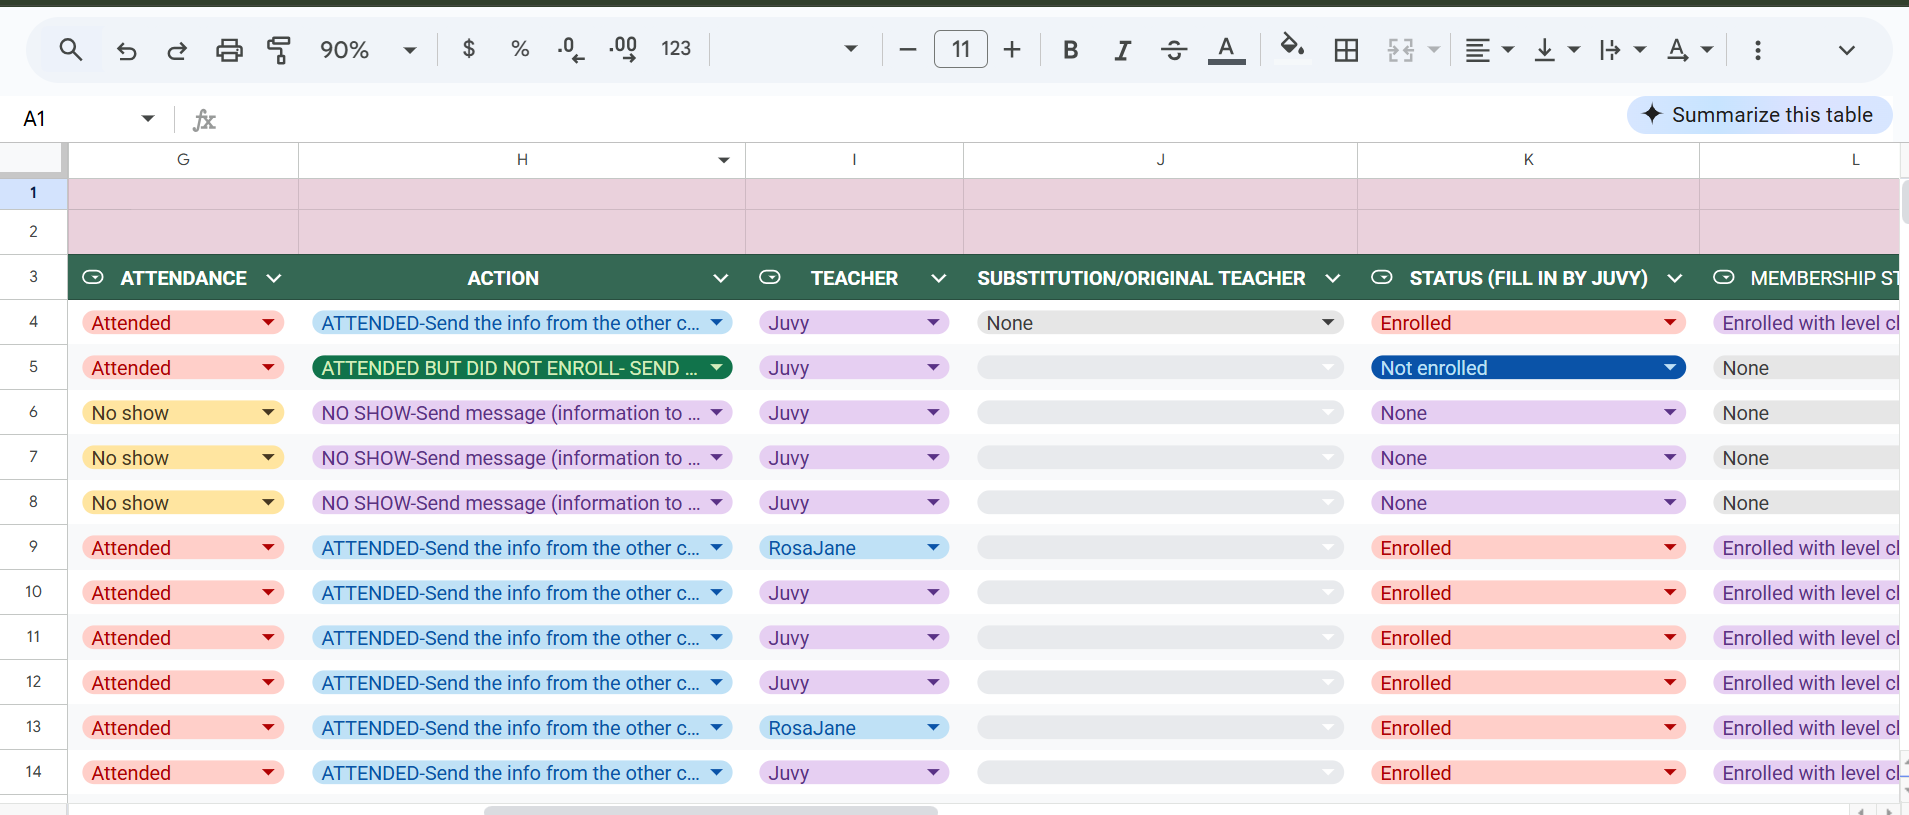The image size is (1909, 815).
Task: Open the text color tool
Action: click(1226, 50)
